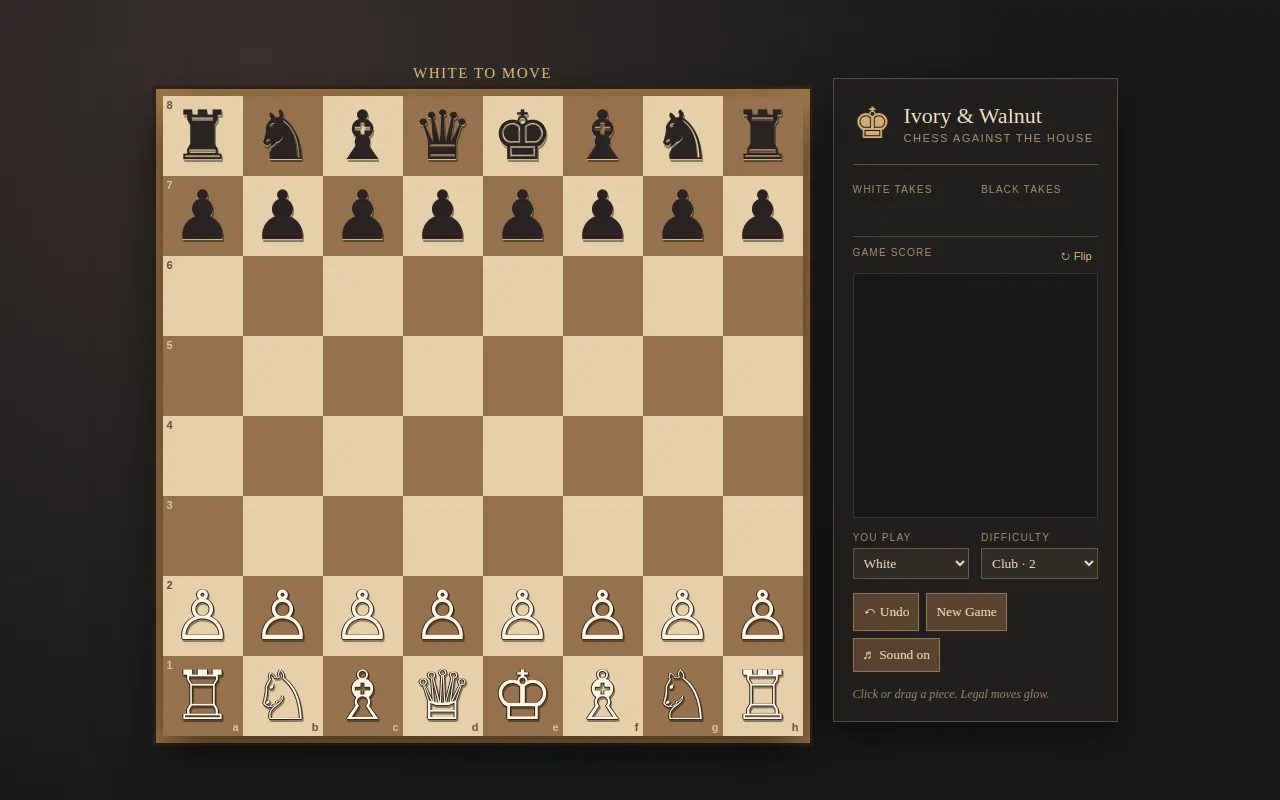
Task: Select the white pawn on e2
Action: click(x=523, y=616)
